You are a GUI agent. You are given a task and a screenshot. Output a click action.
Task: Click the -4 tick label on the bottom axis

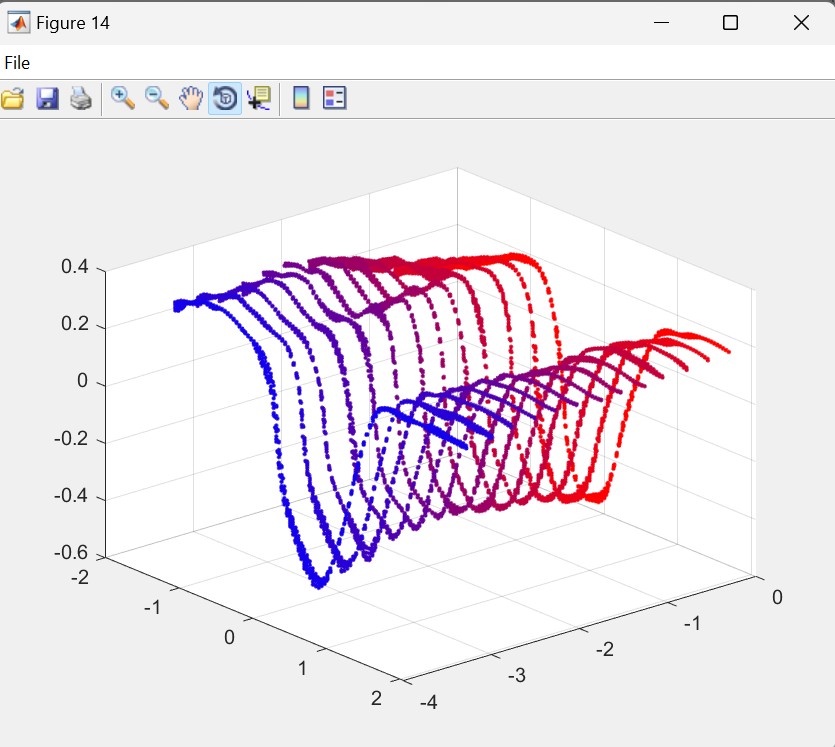click(428, 702)
